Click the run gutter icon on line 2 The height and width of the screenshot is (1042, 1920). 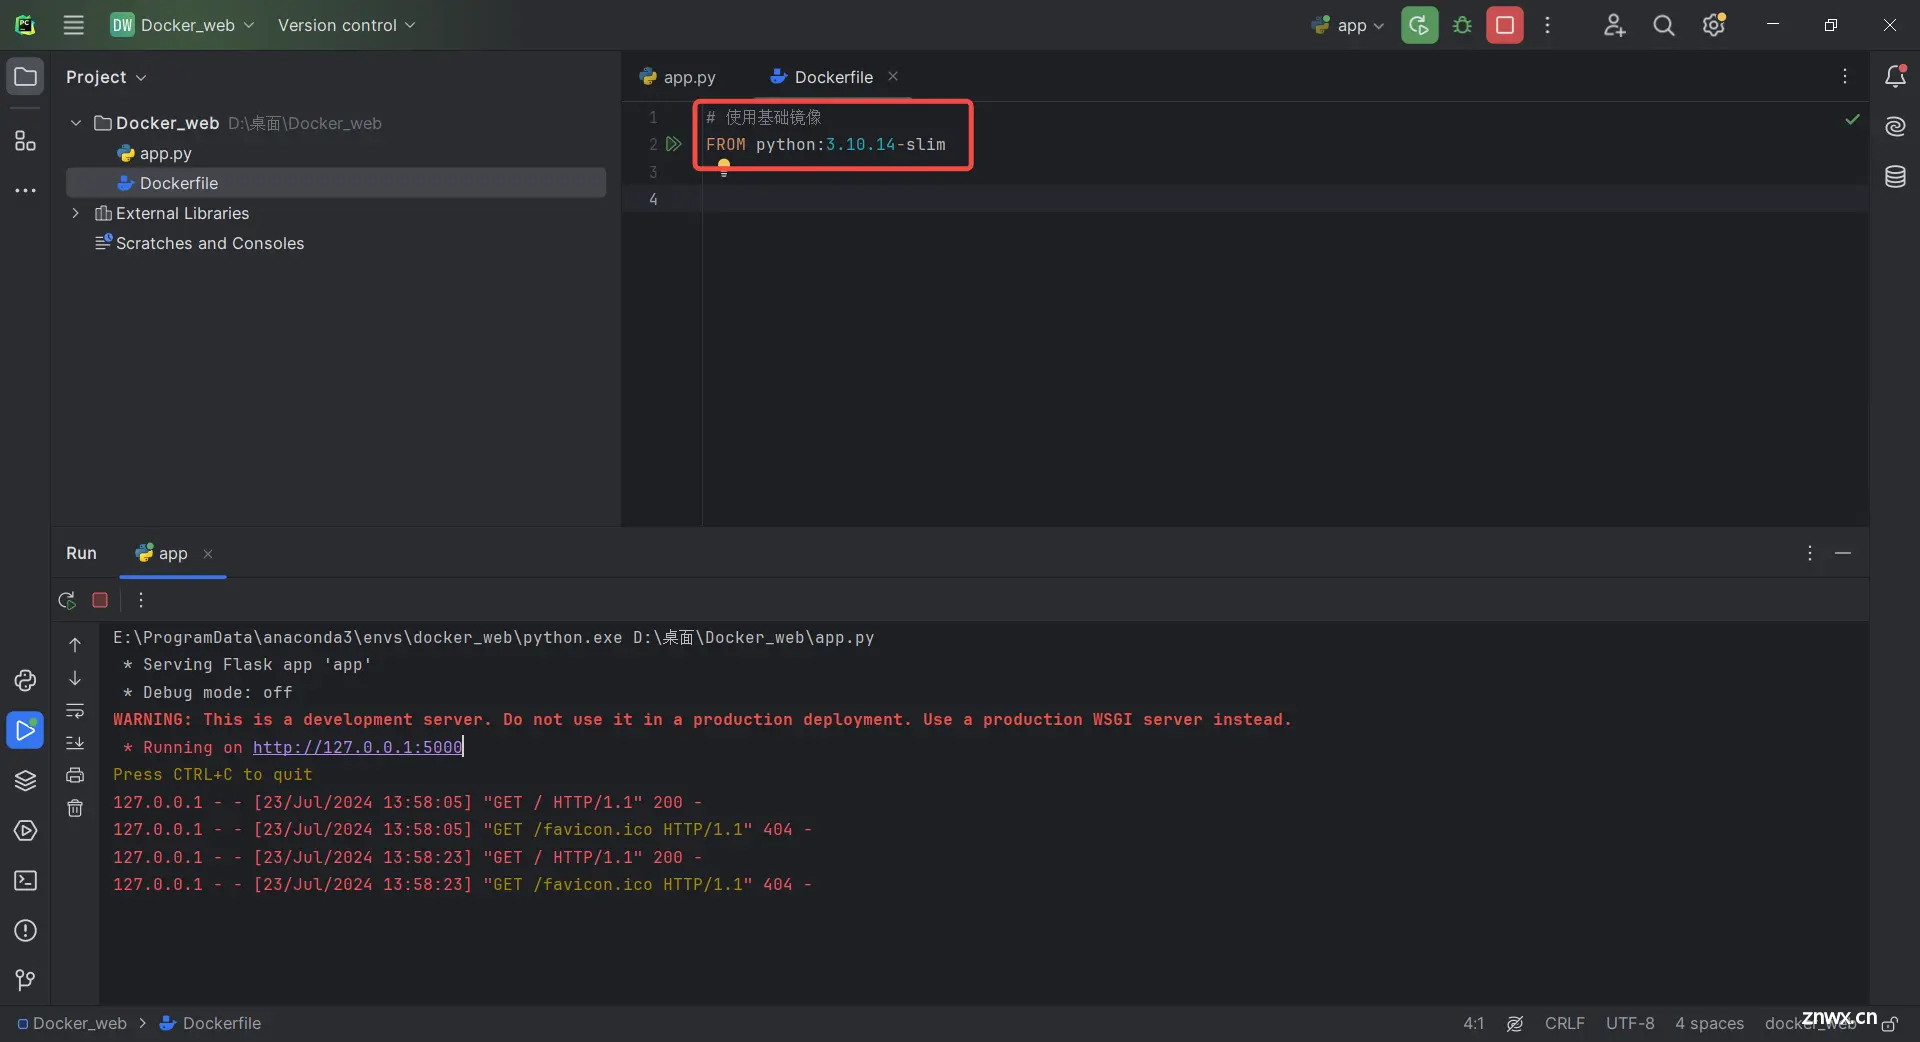click(674, 144)
